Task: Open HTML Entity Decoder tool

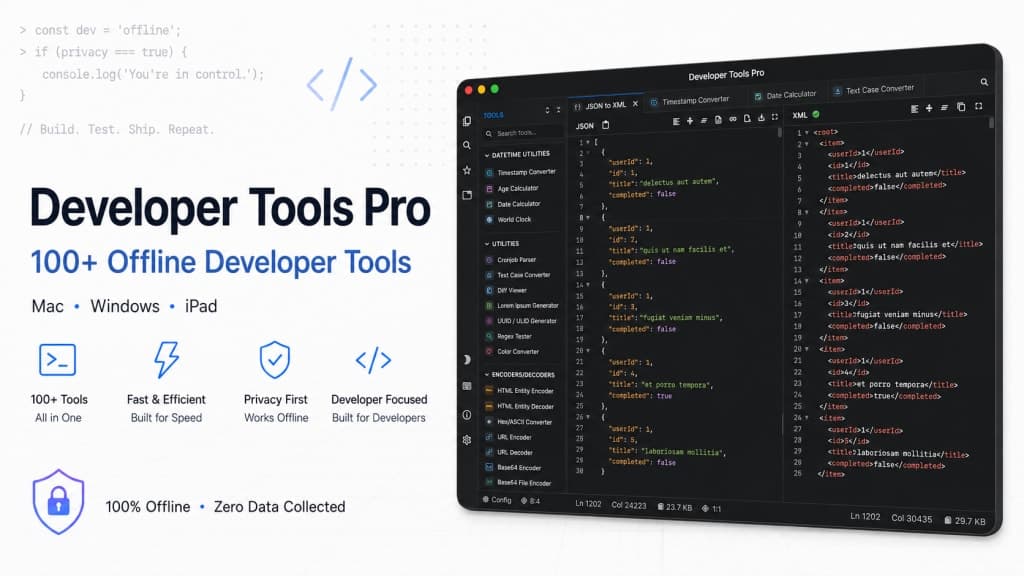Action: click(519, 406)
